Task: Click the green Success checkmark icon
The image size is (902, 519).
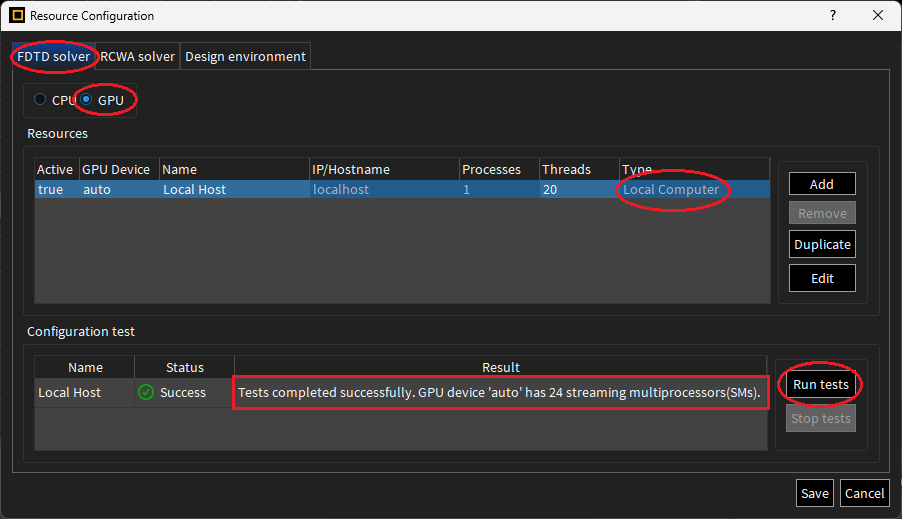Action: (x=146, y=393)
